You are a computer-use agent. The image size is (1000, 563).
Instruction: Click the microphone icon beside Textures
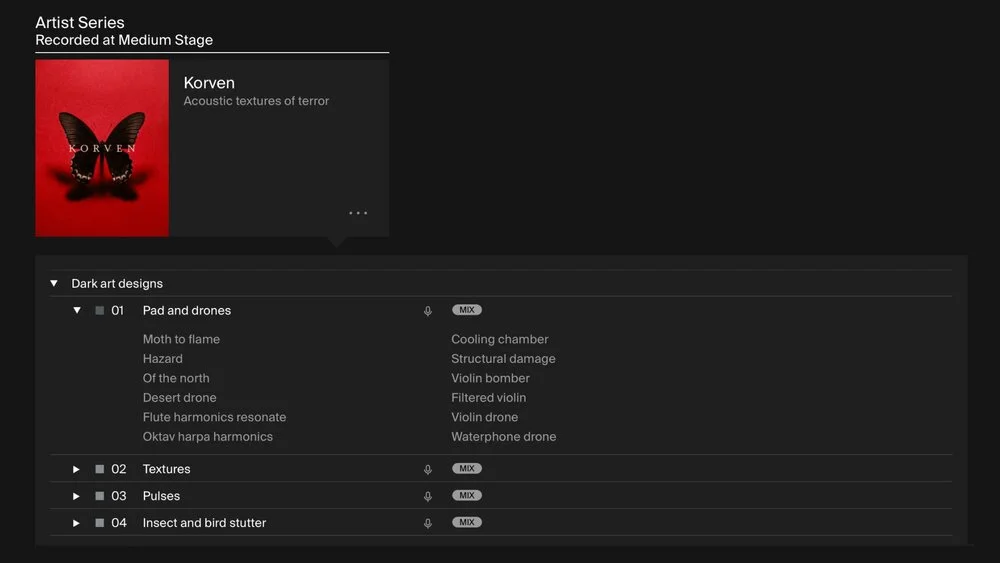tap(428, 469)
